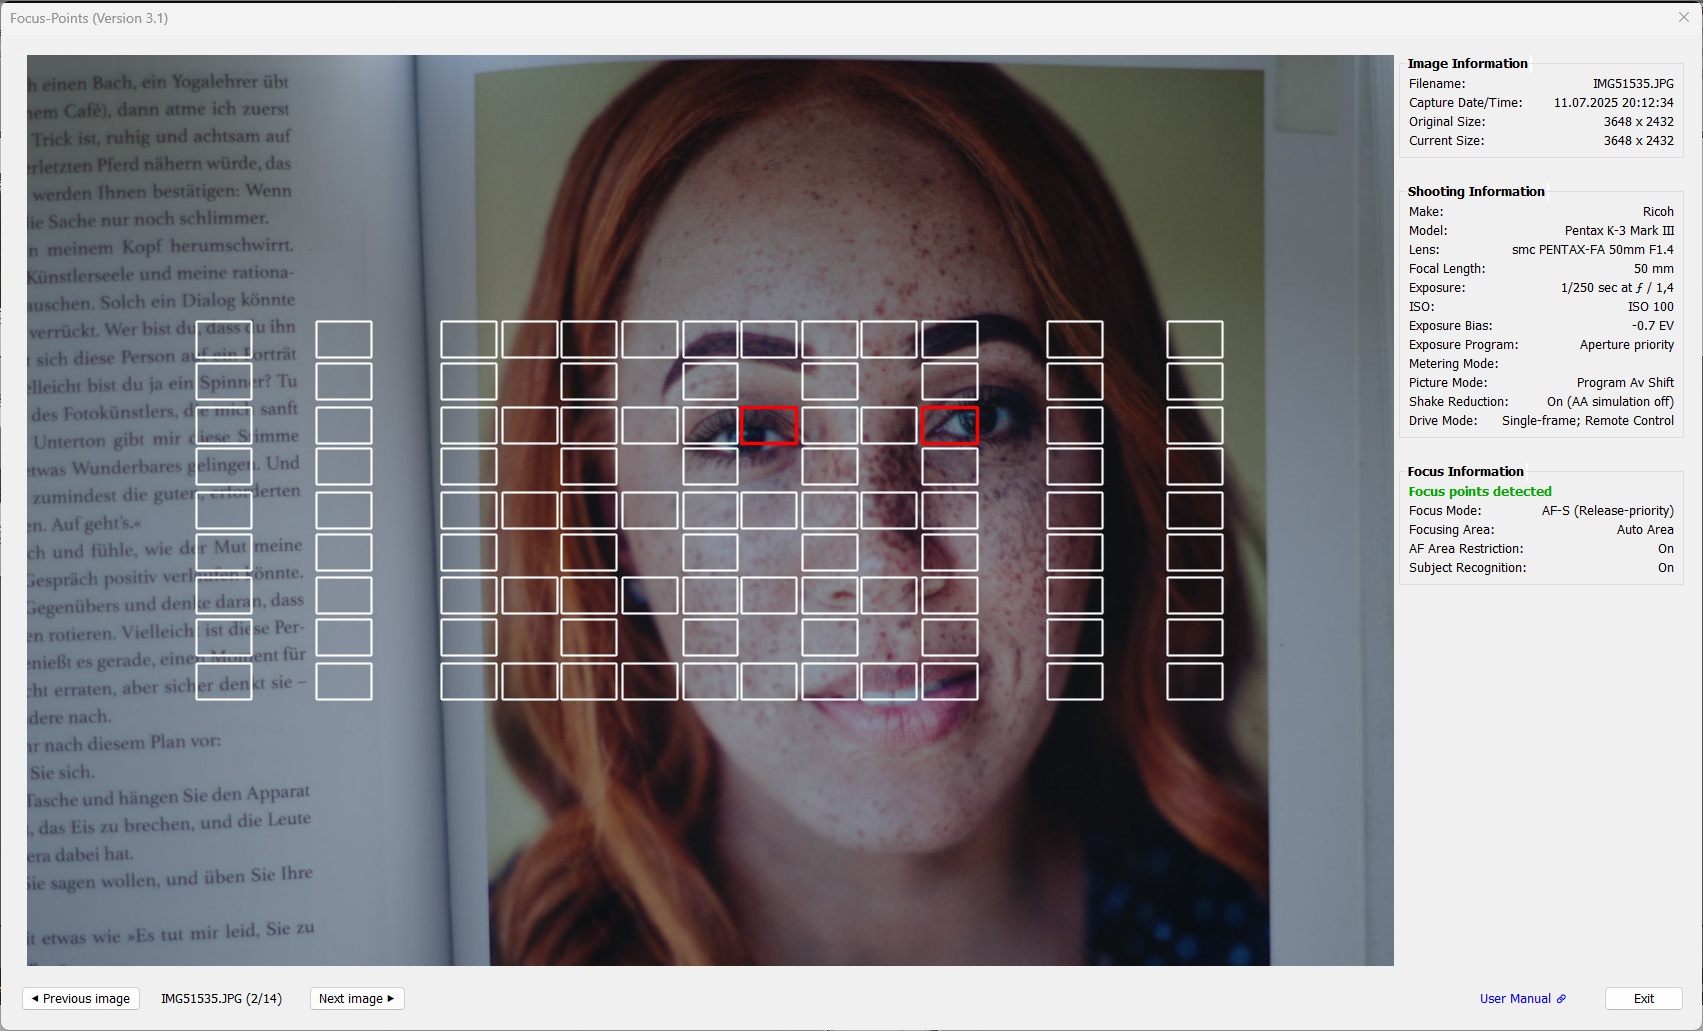Image resolution: width=1703 pixels, height=1031 pixels.
Task: Click the Image Information section heading
Action: [x=1467, y=63]
